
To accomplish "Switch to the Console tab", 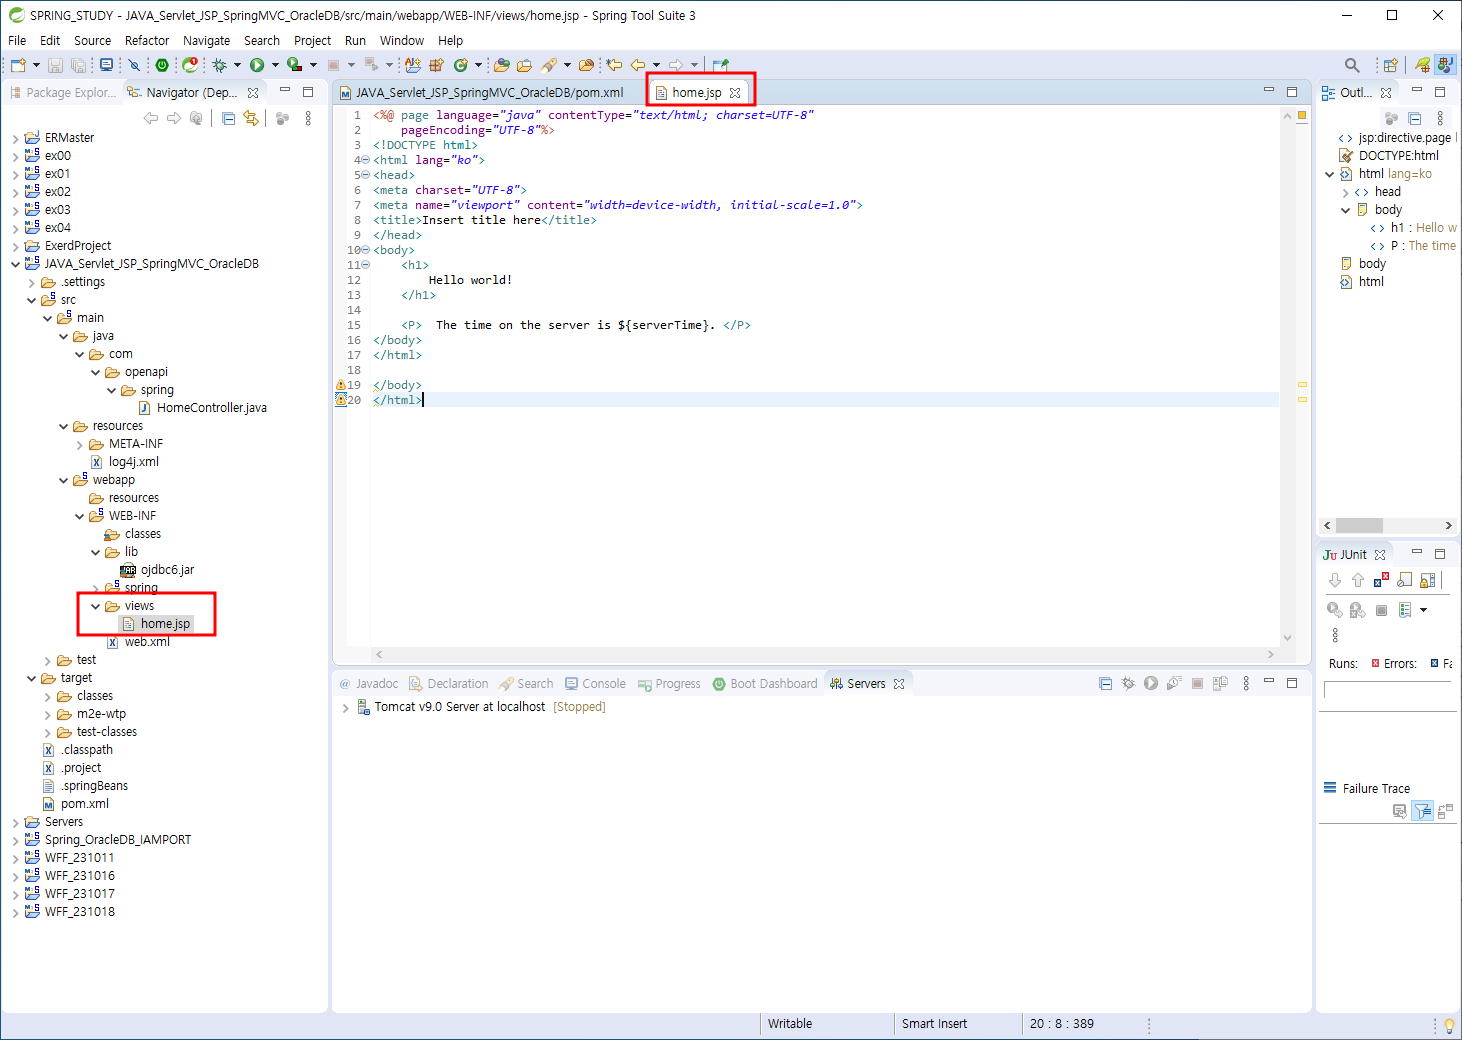I will coord(595,684).
